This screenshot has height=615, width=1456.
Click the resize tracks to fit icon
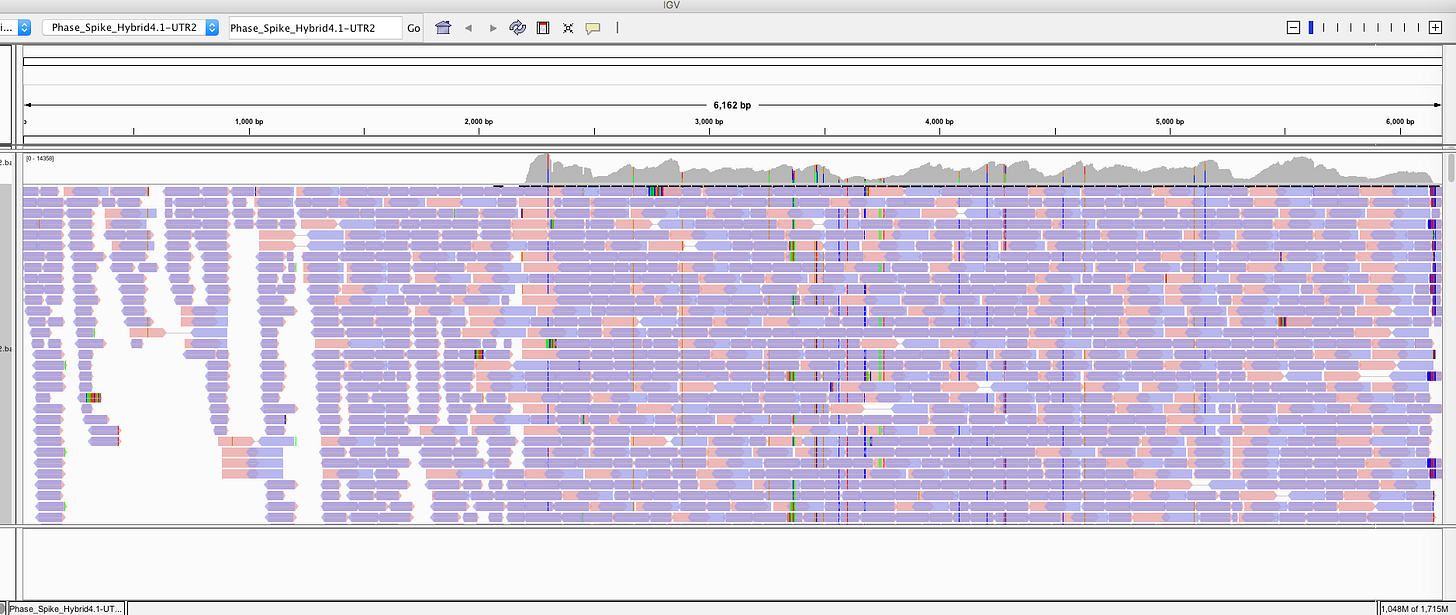coord(568,28)
